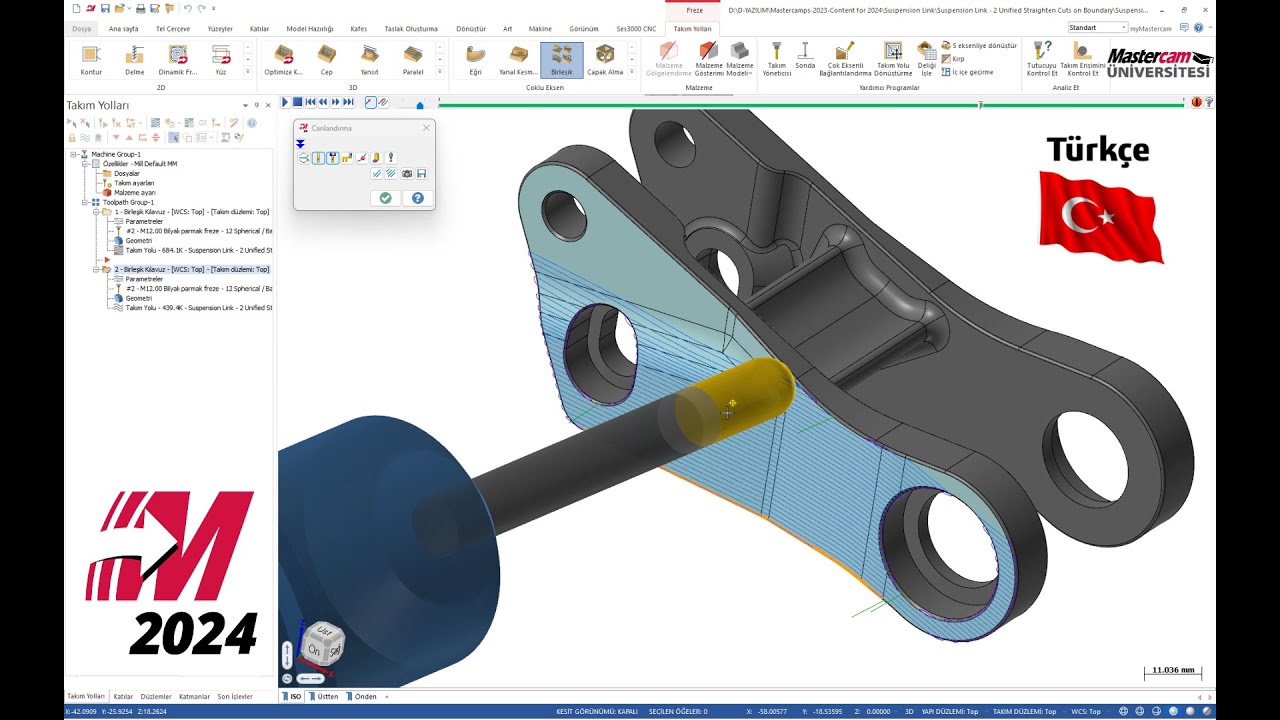Collapse the Toolpath Group-1 node
This screenshot has height=720, width=1280.
click(x=85, y=202)
